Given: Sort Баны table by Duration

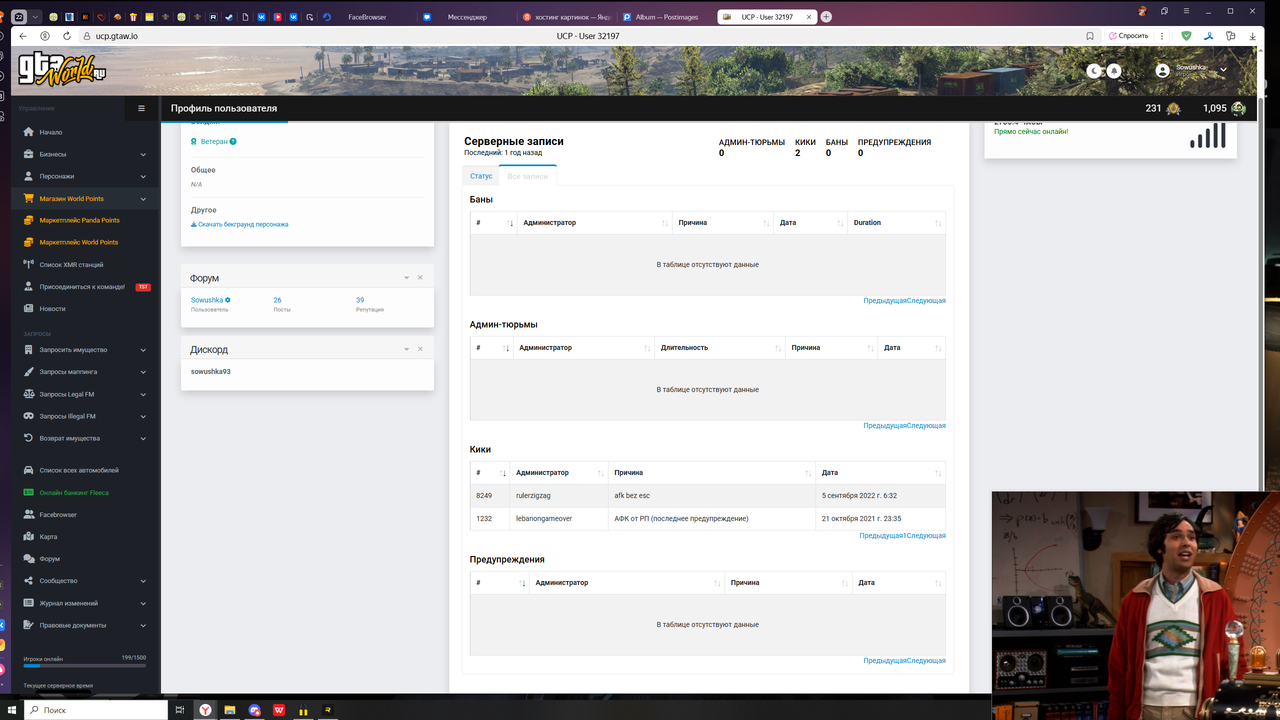Looking at the screenshot, I should pyautogui.click(x=896, y=223).
